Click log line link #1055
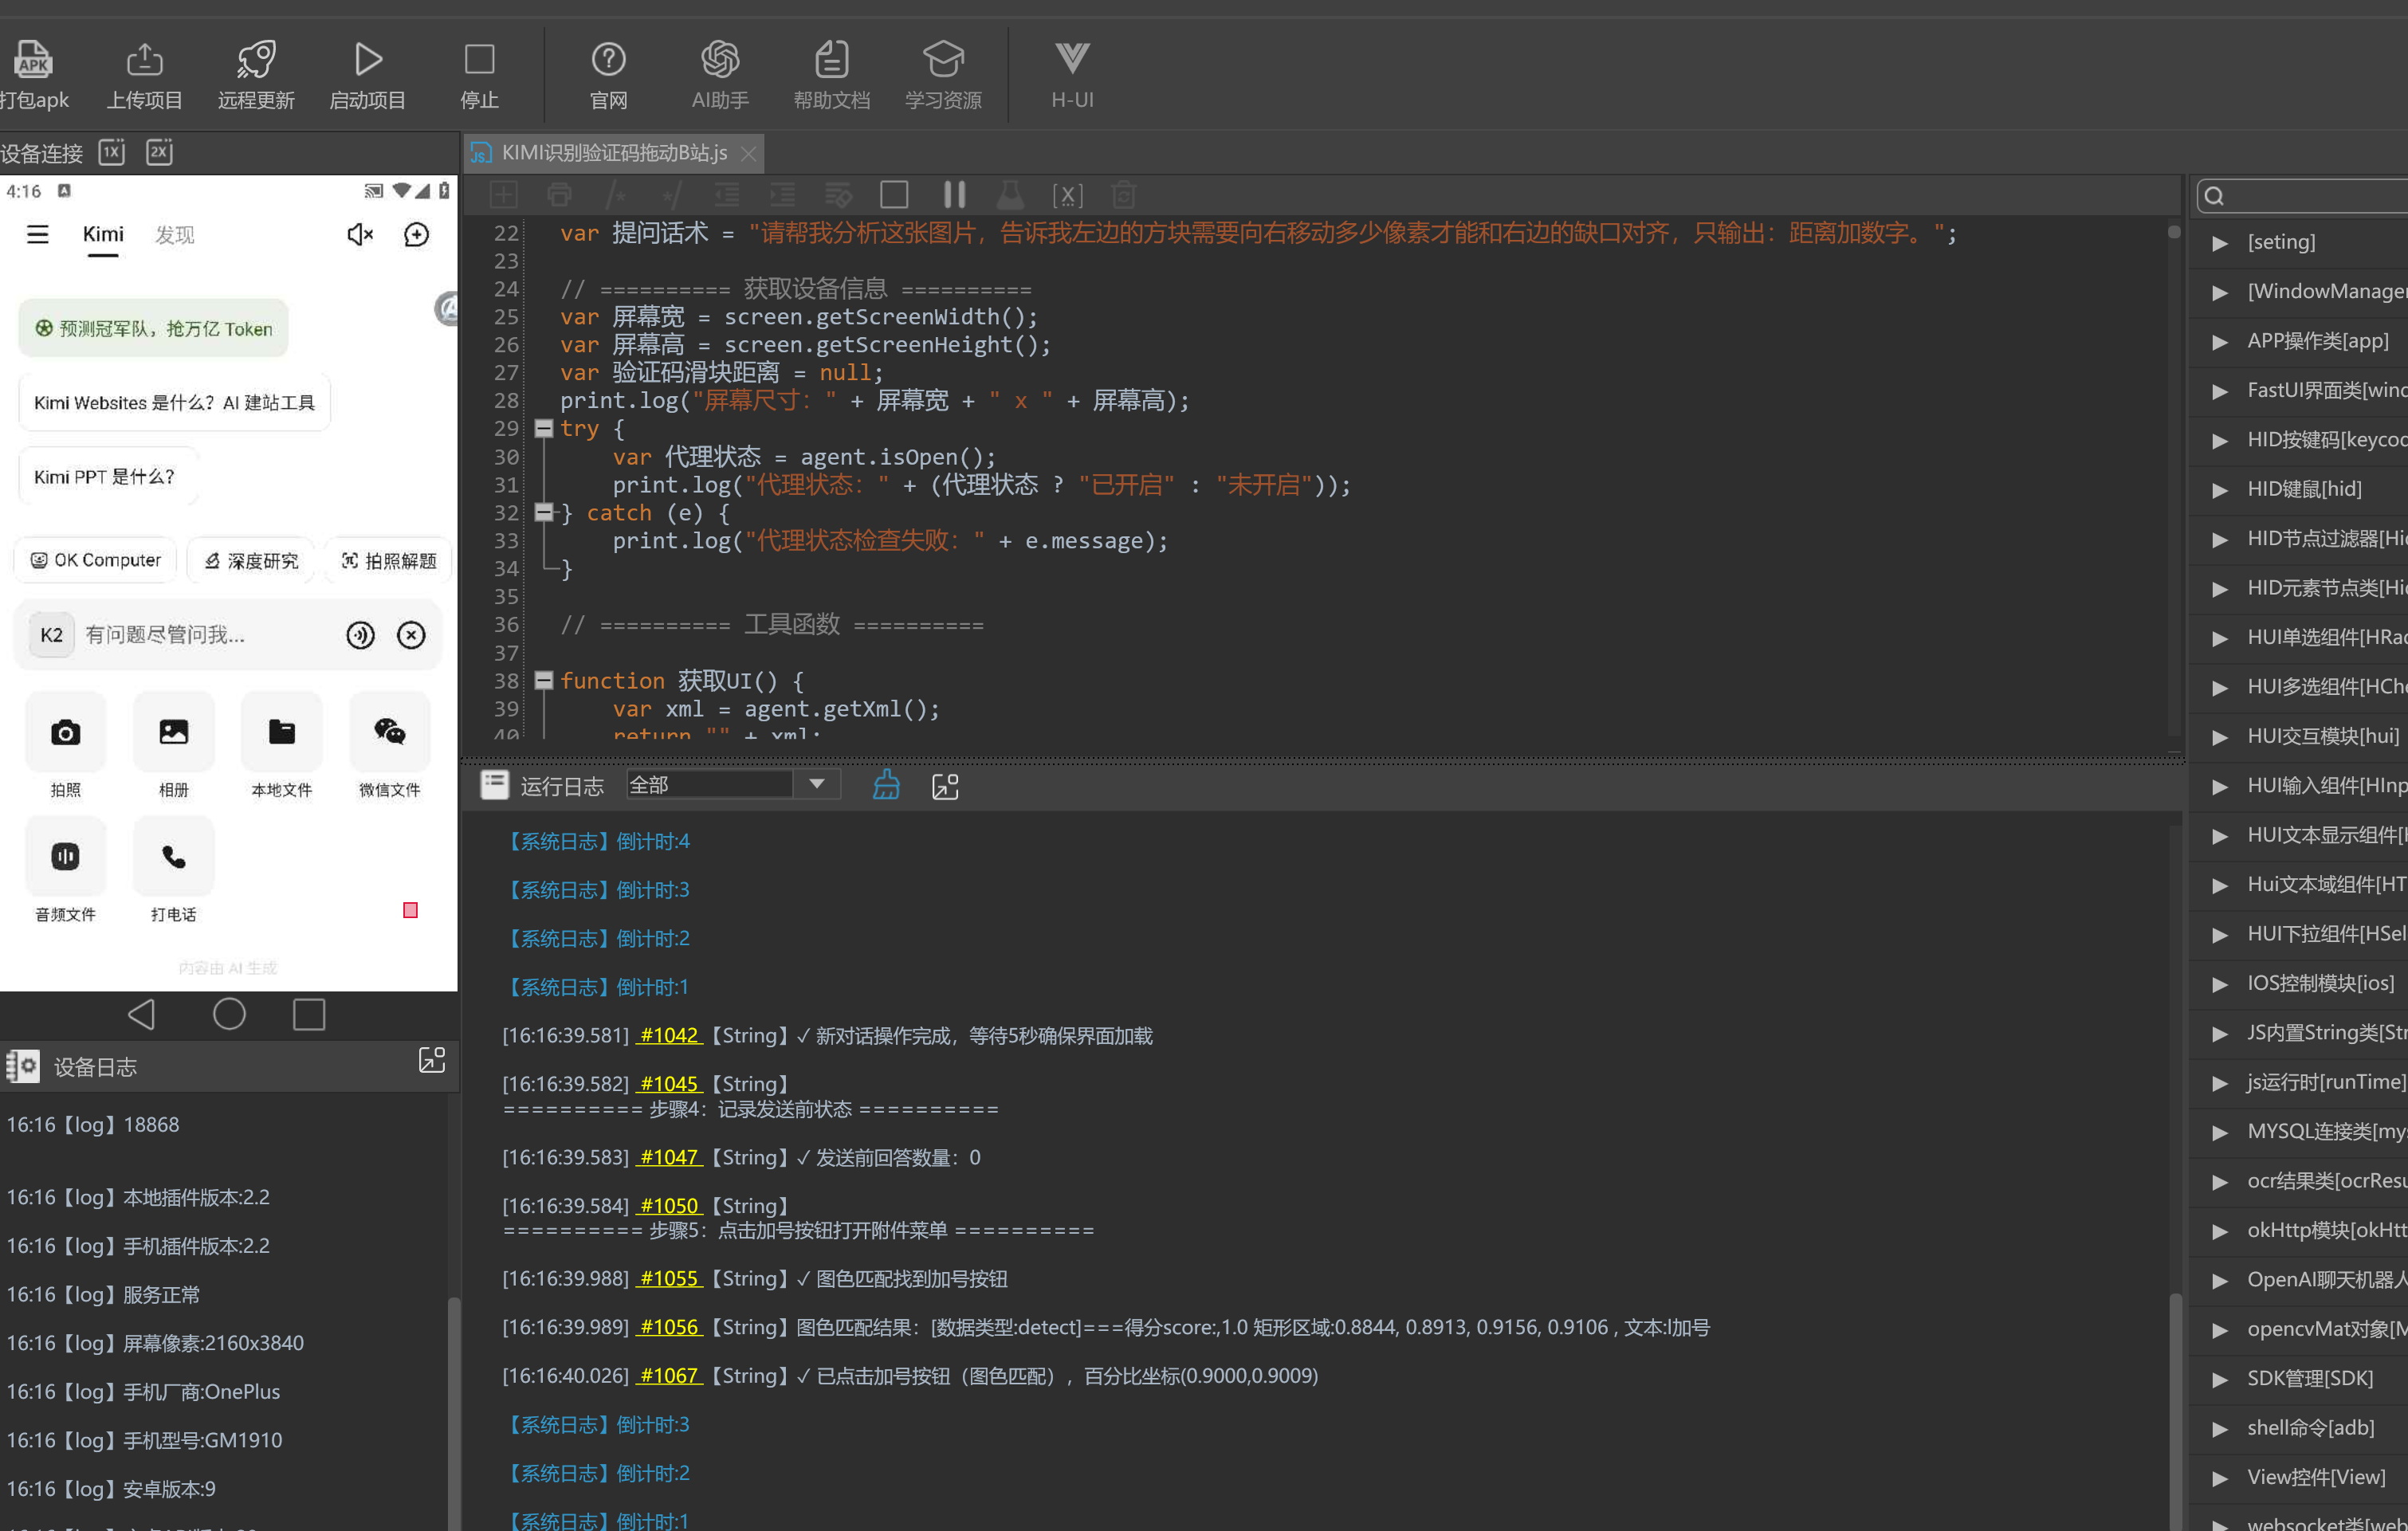2408x1531 pixels. coord(669,1278)
